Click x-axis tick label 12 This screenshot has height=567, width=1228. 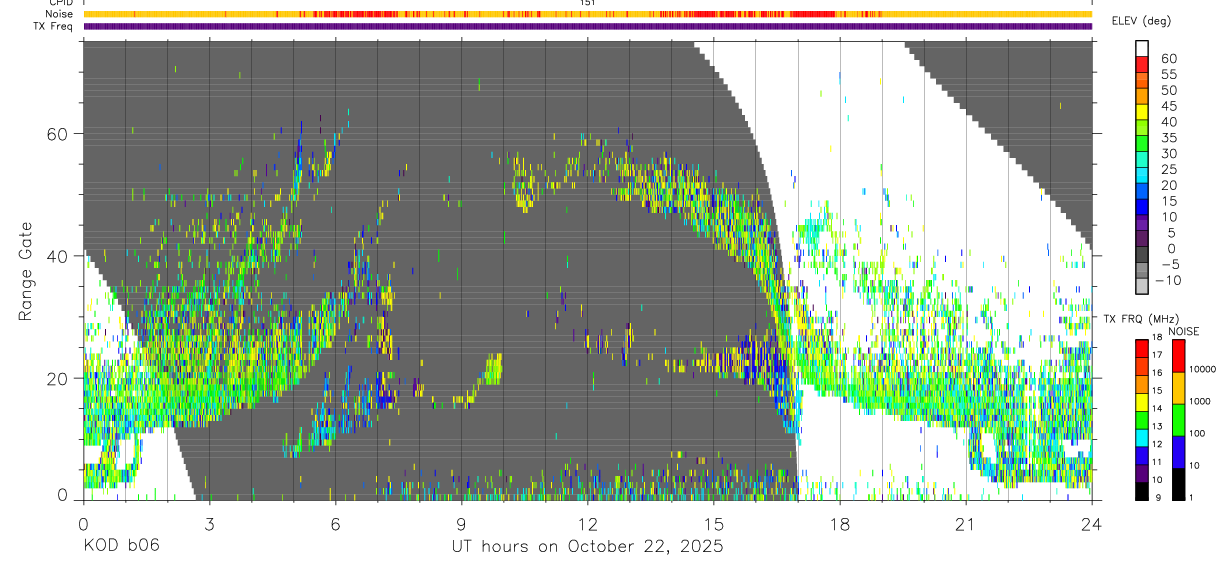(587, 523)
